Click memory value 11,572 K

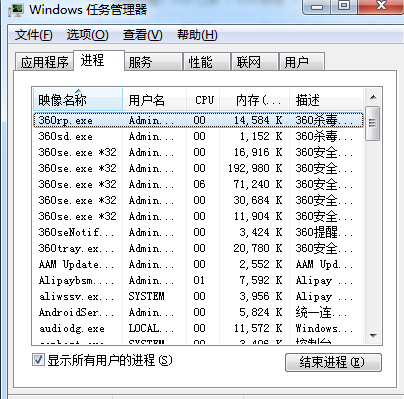[x=258, y=328]
